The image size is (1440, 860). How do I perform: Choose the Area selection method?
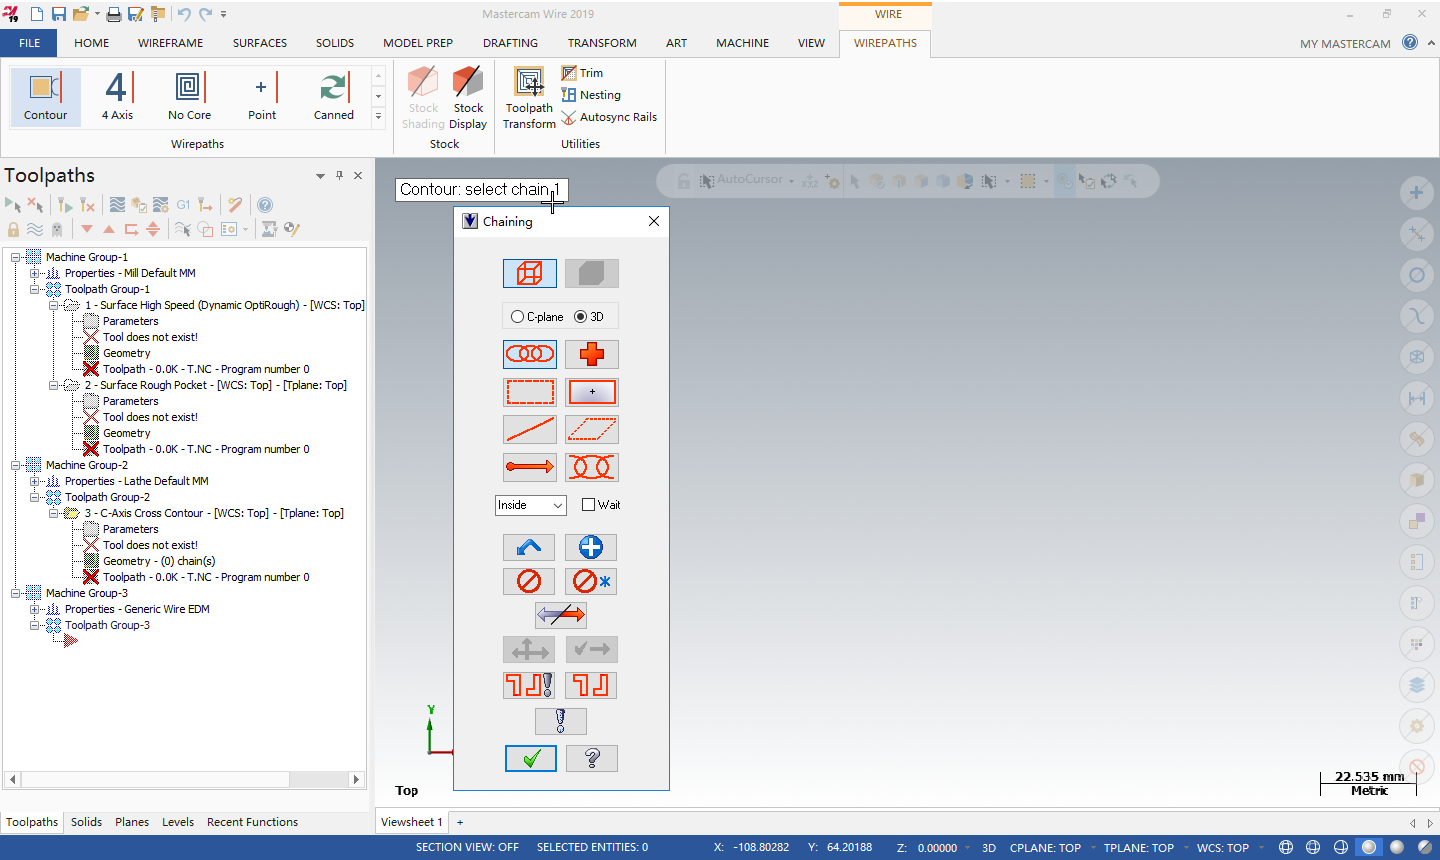click(x=592, y=392)
